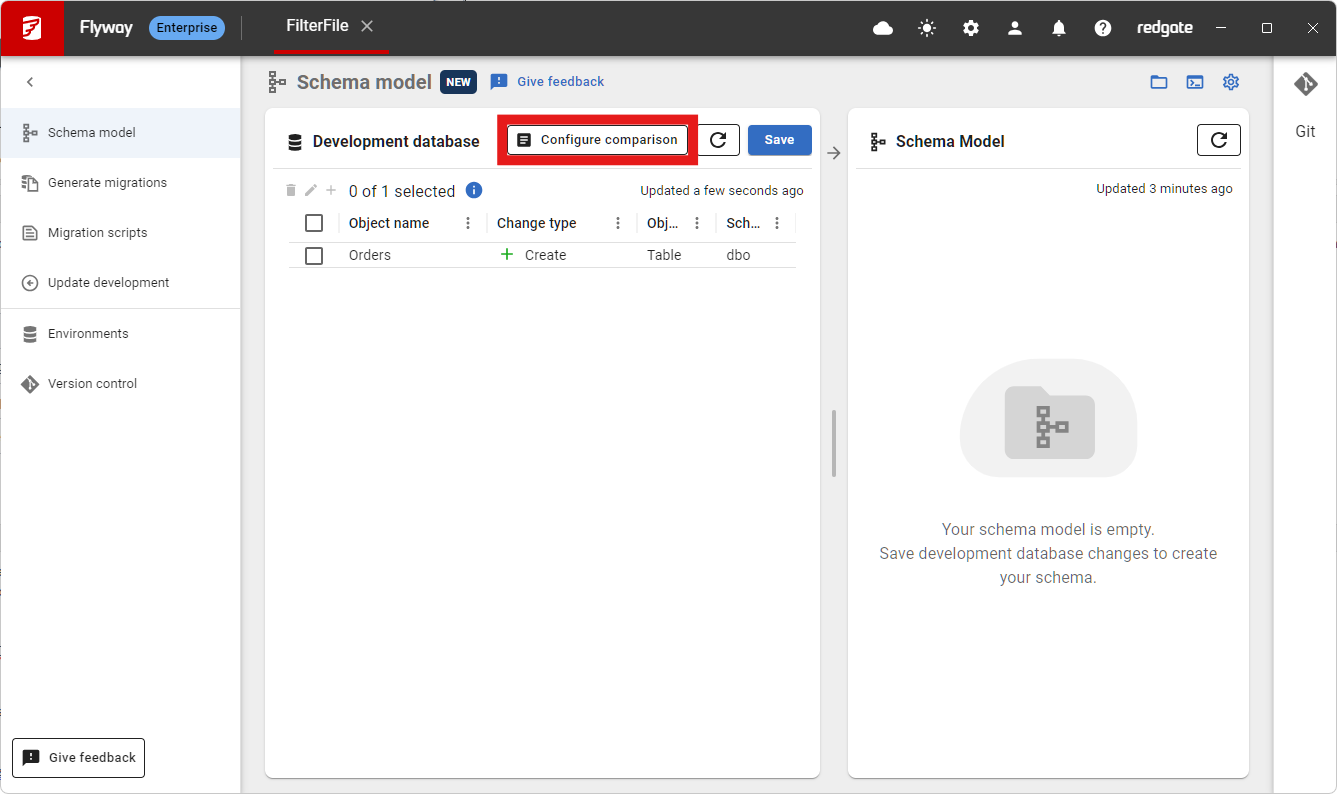
Task: Sort by Change type column header
Action: coord(537,223)
